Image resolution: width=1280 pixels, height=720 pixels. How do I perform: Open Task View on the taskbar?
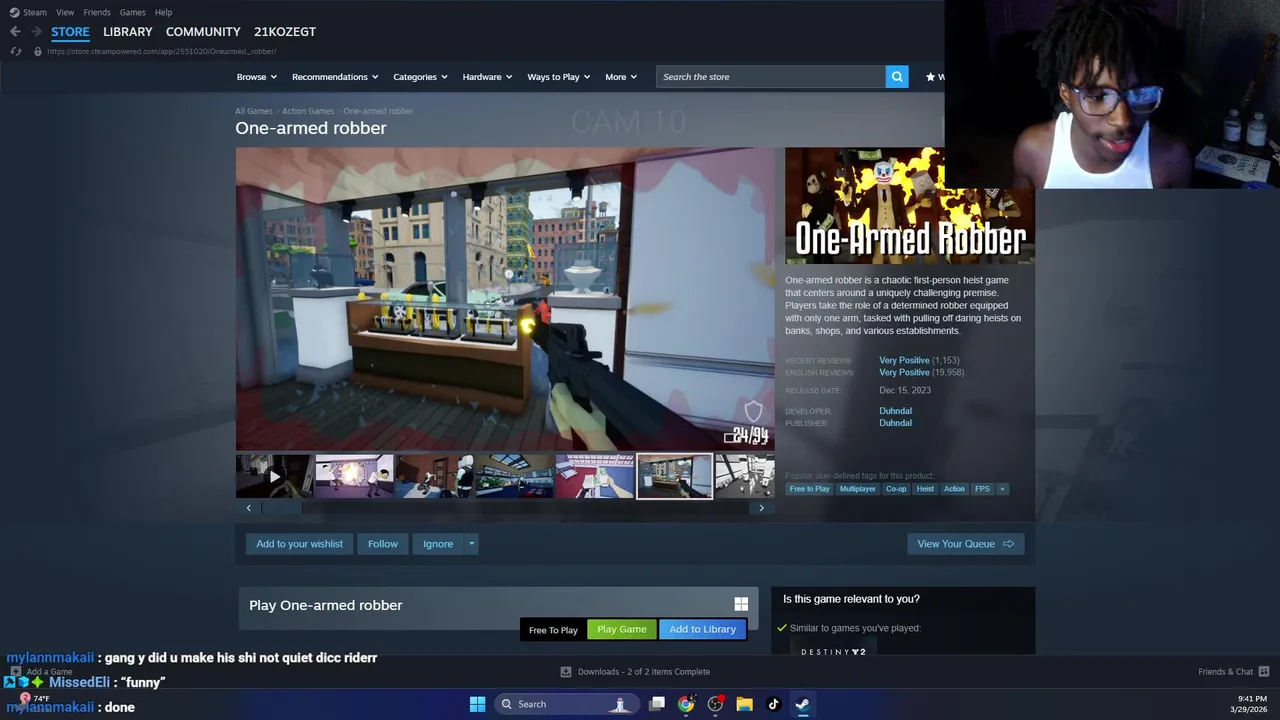tap(657, 704)
